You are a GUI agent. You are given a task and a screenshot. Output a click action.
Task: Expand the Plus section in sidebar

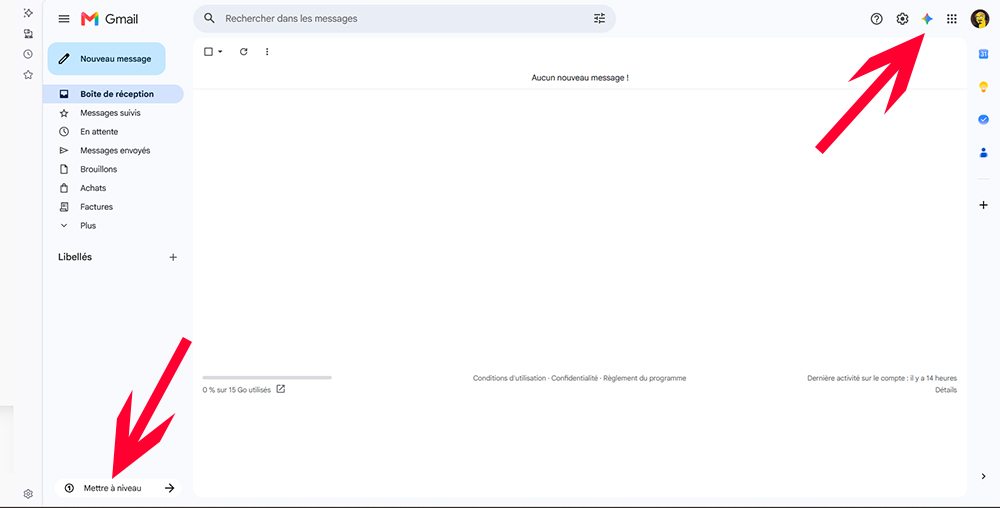(88, 226)
